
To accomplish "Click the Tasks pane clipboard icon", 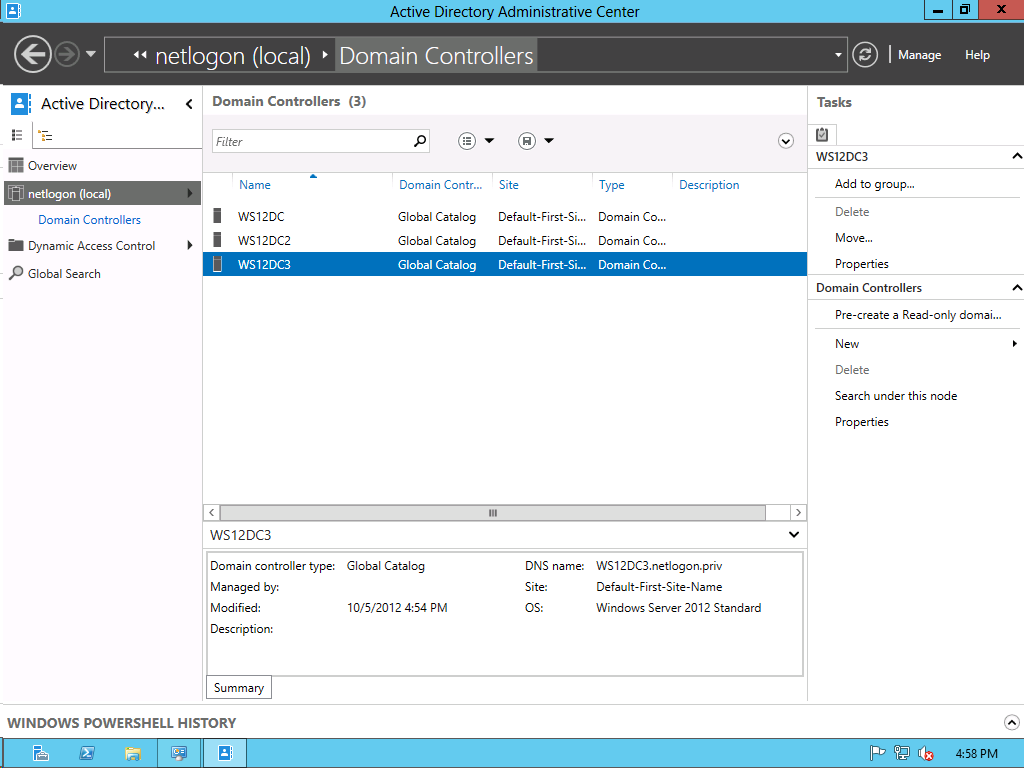I will (822, 135).
